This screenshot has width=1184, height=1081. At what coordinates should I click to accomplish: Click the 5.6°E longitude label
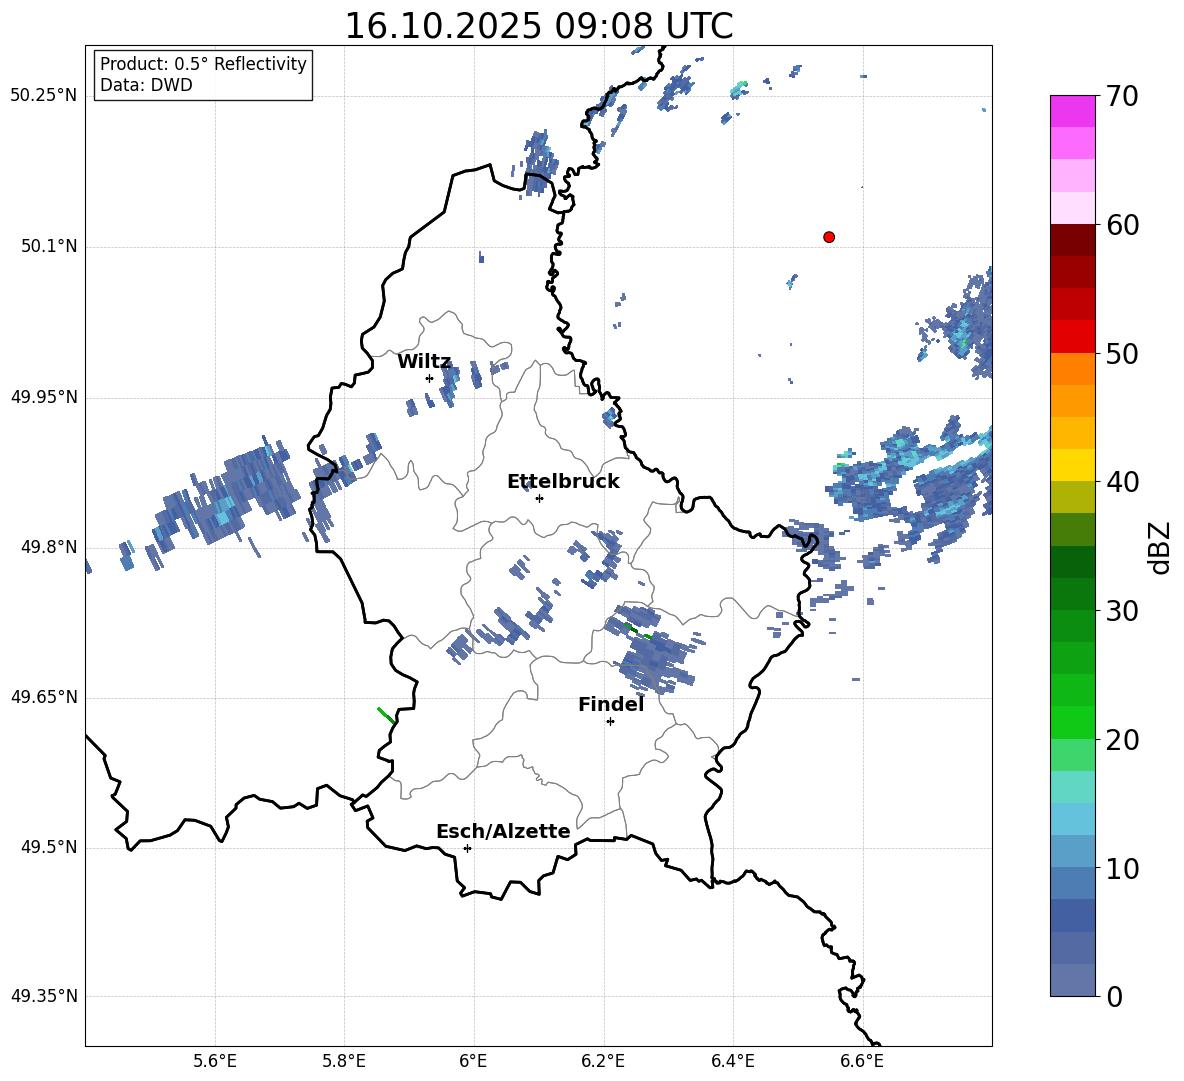(x=215, y=1061)
